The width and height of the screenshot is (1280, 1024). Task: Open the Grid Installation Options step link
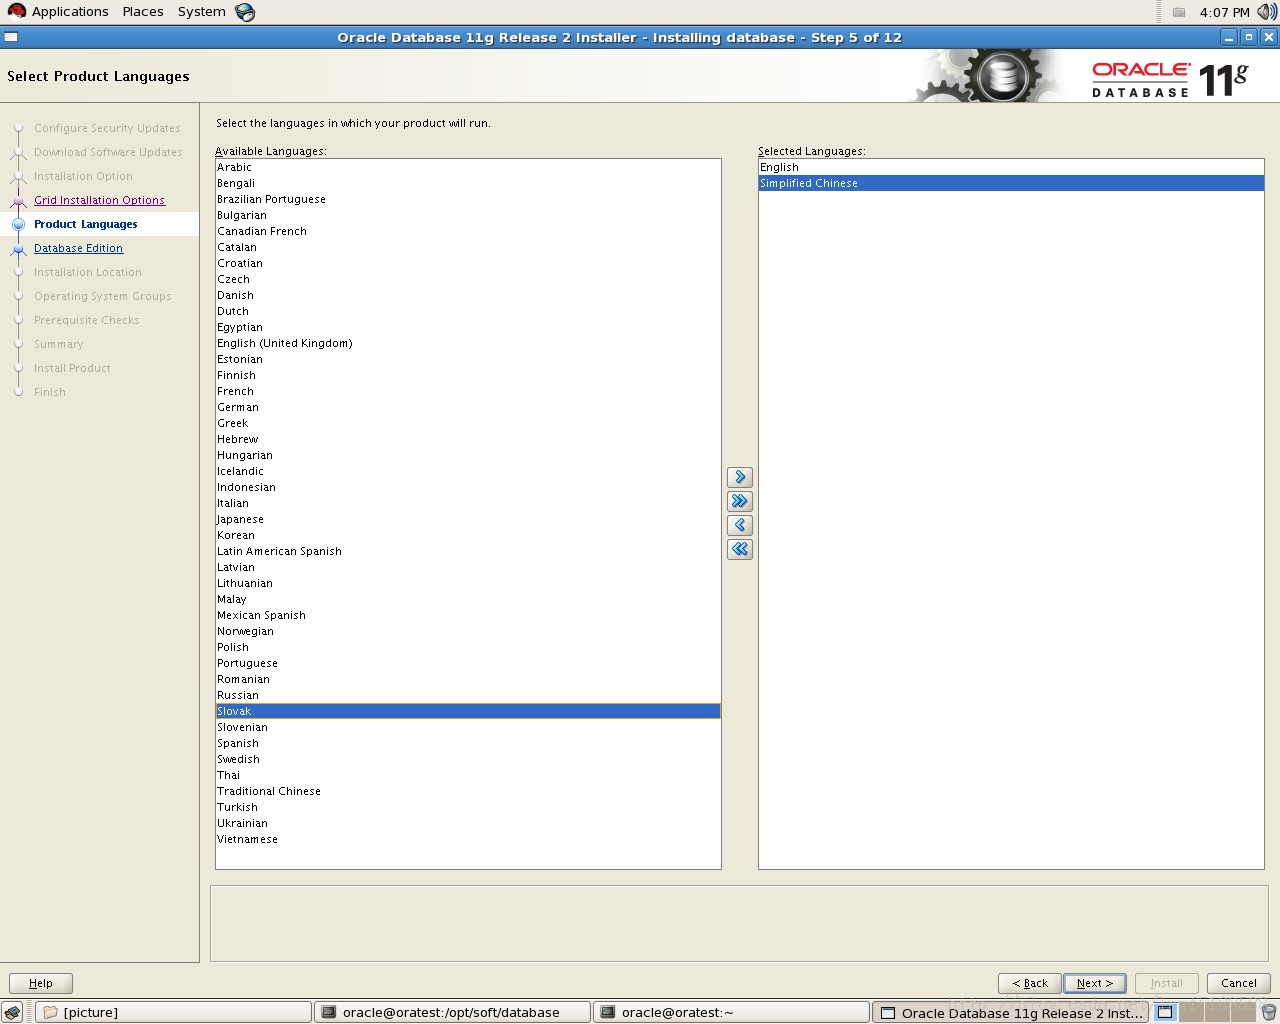pos(99,200)
